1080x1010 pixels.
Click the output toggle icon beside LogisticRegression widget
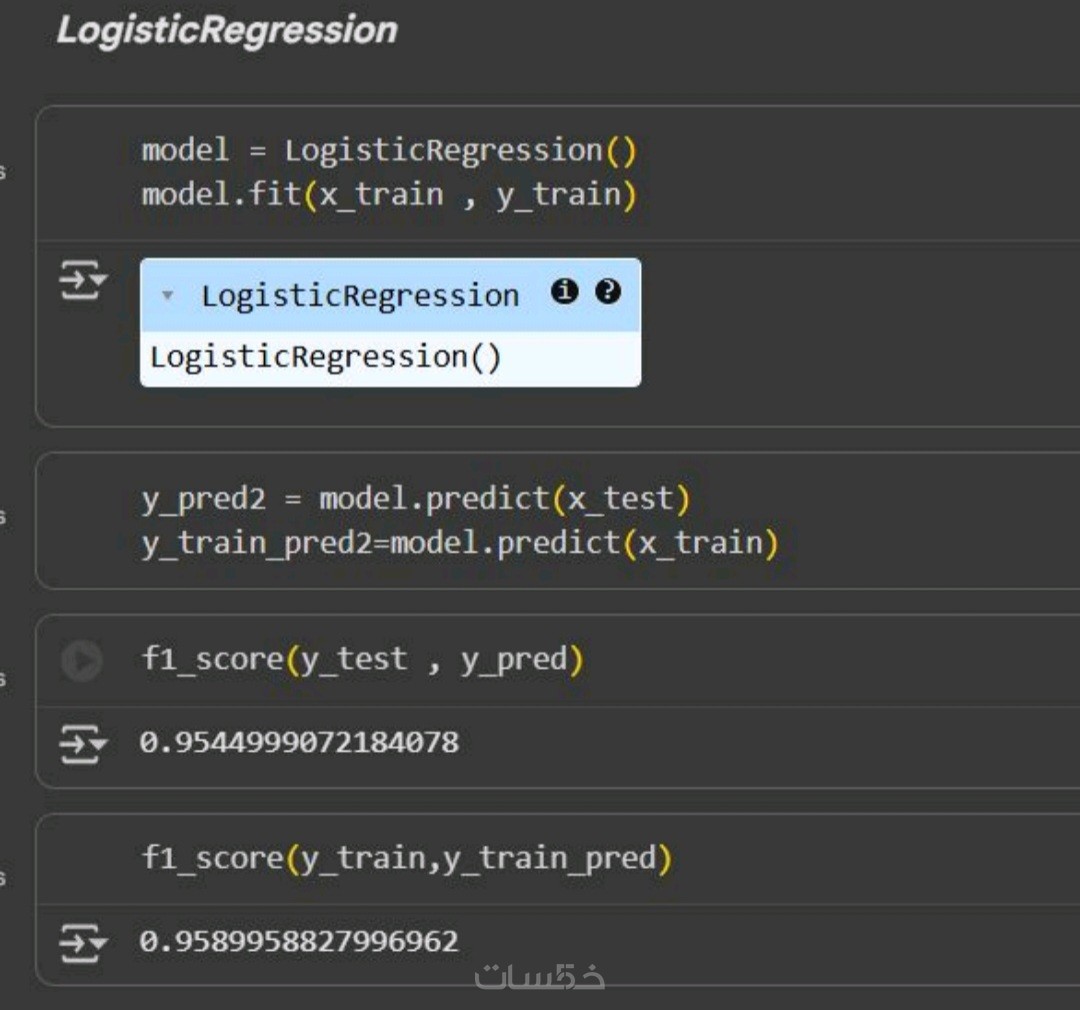click(83, 280)
